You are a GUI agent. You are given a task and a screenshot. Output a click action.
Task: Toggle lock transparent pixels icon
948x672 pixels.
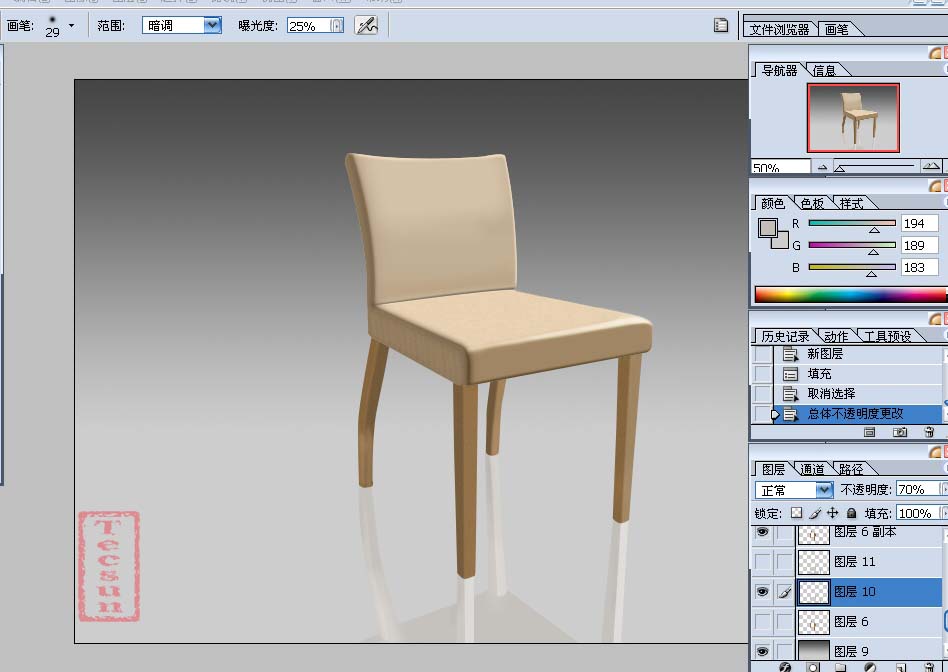coord(797,513)
